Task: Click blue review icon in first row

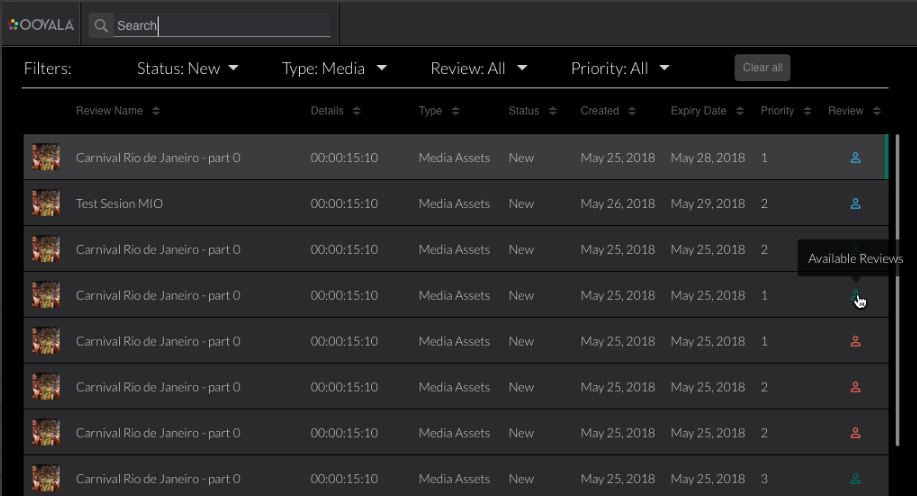Action: [855, 158]
